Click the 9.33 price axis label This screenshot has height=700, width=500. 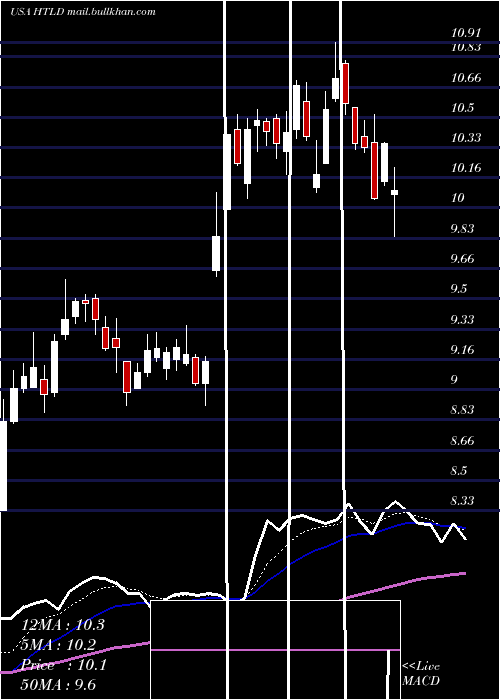tap(462, 320)
